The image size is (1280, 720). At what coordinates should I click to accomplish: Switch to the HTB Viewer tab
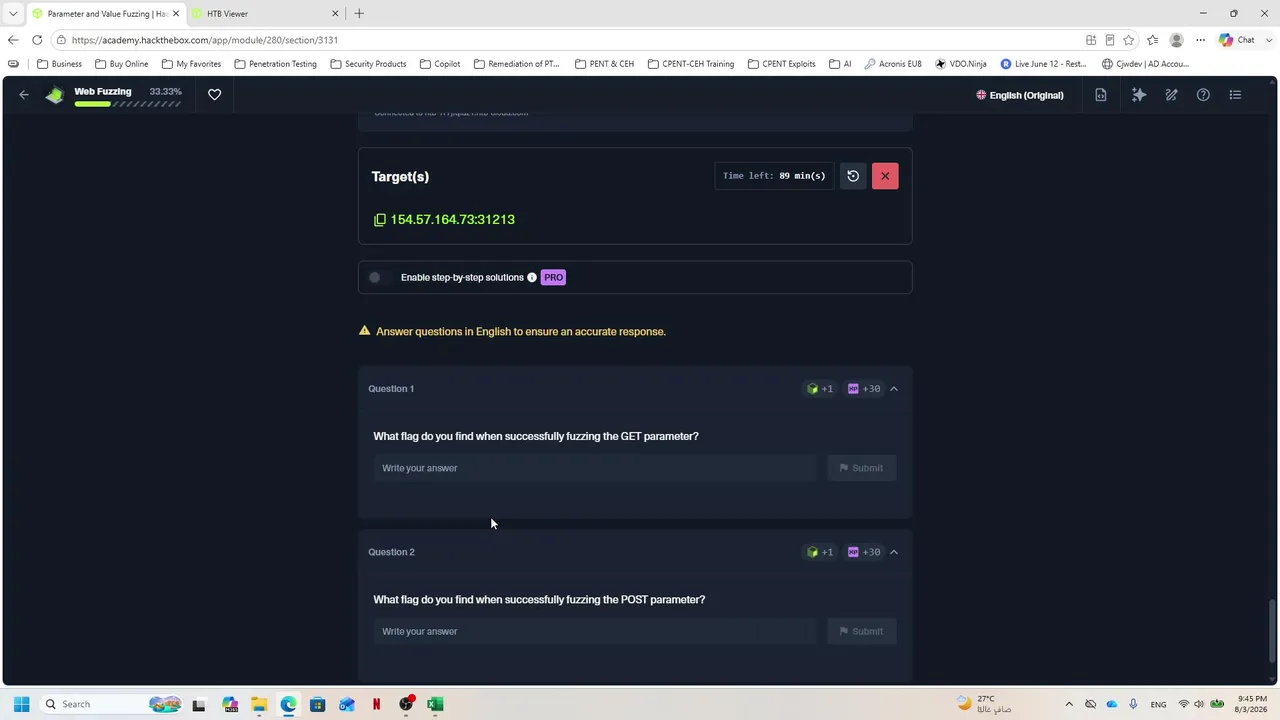tap(263, 13)
